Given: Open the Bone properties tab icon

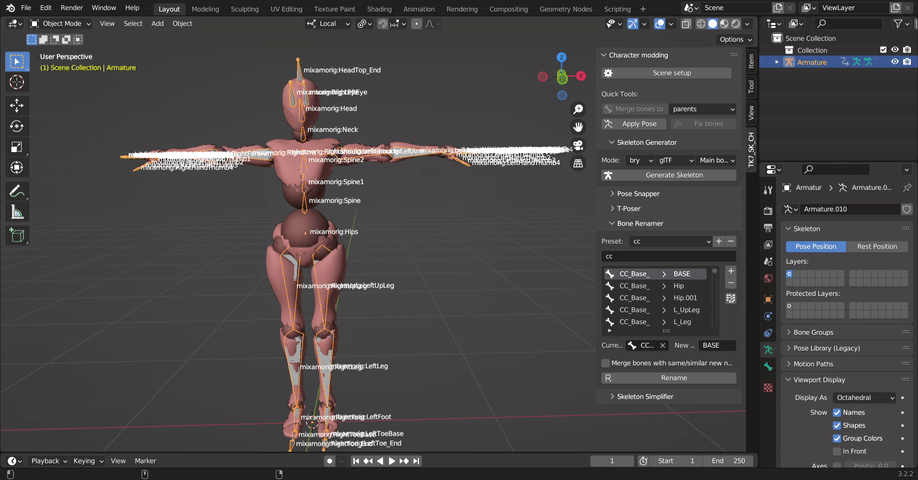Looking at the screenshot, I should coord(768,367).
